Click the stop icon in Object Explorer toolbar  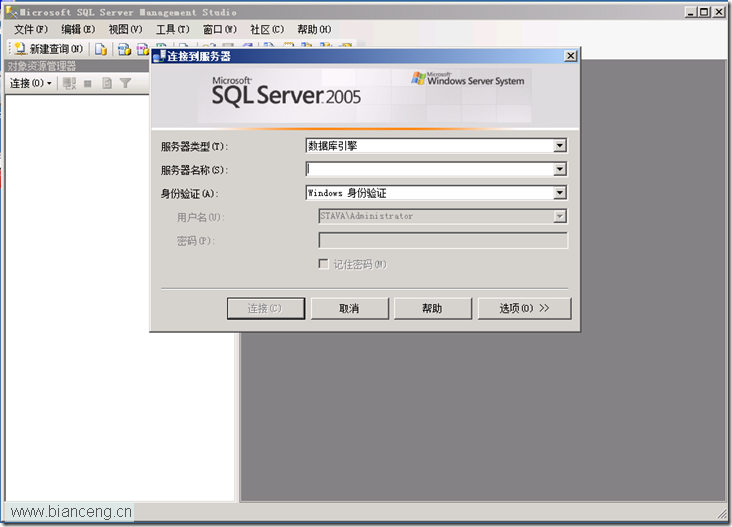coord(88,84)
